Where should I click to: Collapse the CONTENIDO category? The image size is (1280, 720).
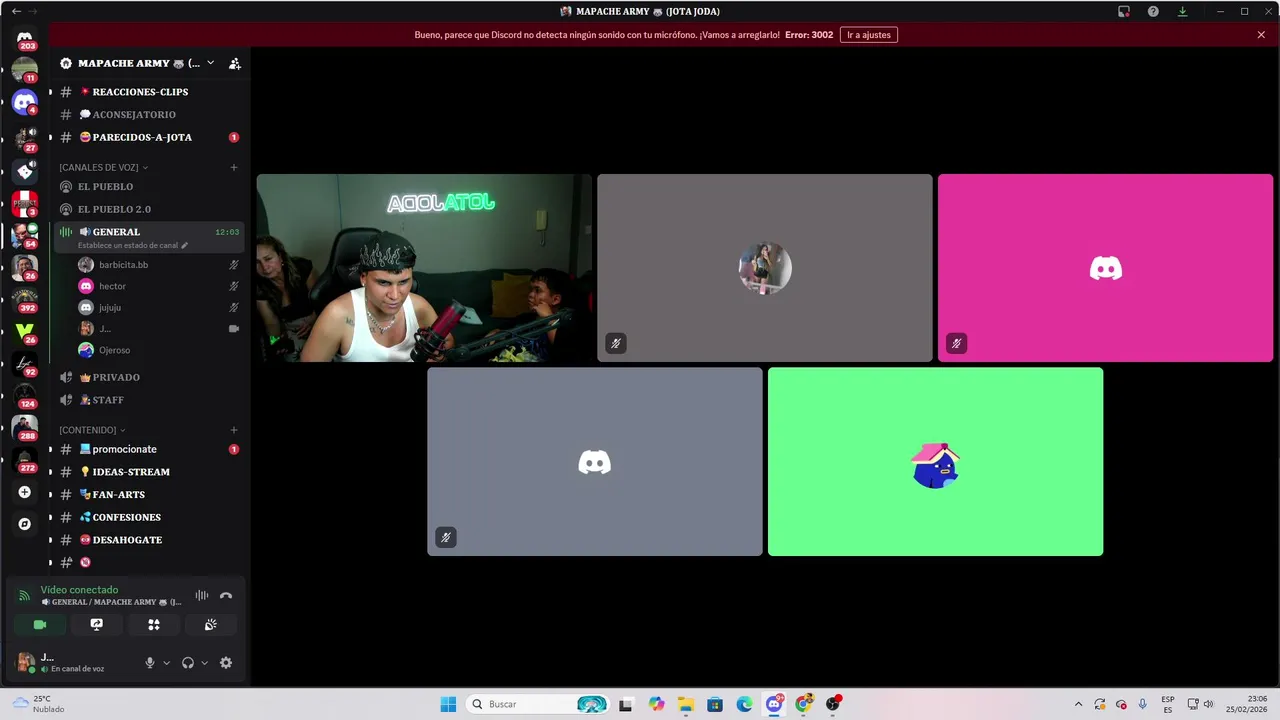tap(92, 430)
